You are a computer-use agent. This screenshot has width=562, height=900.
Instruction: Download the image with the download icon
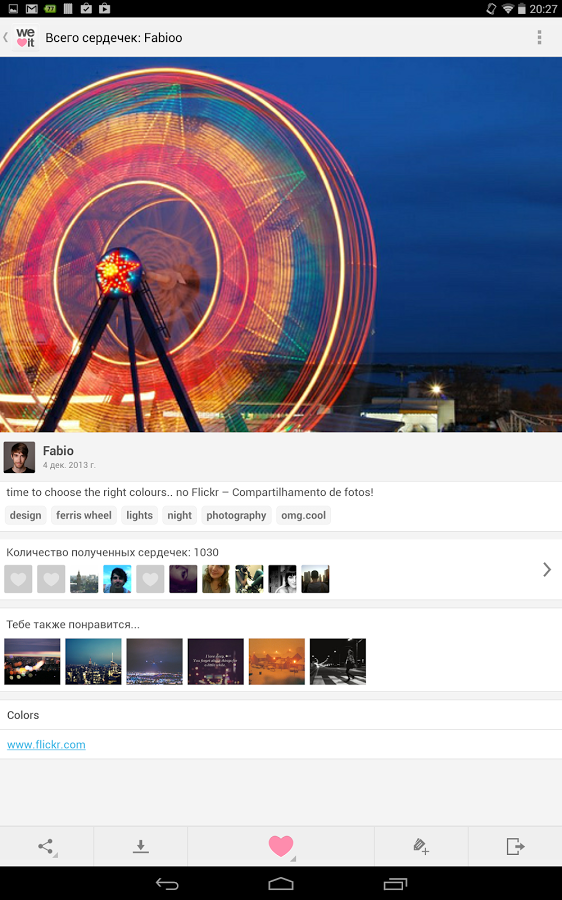coord(141,846)
